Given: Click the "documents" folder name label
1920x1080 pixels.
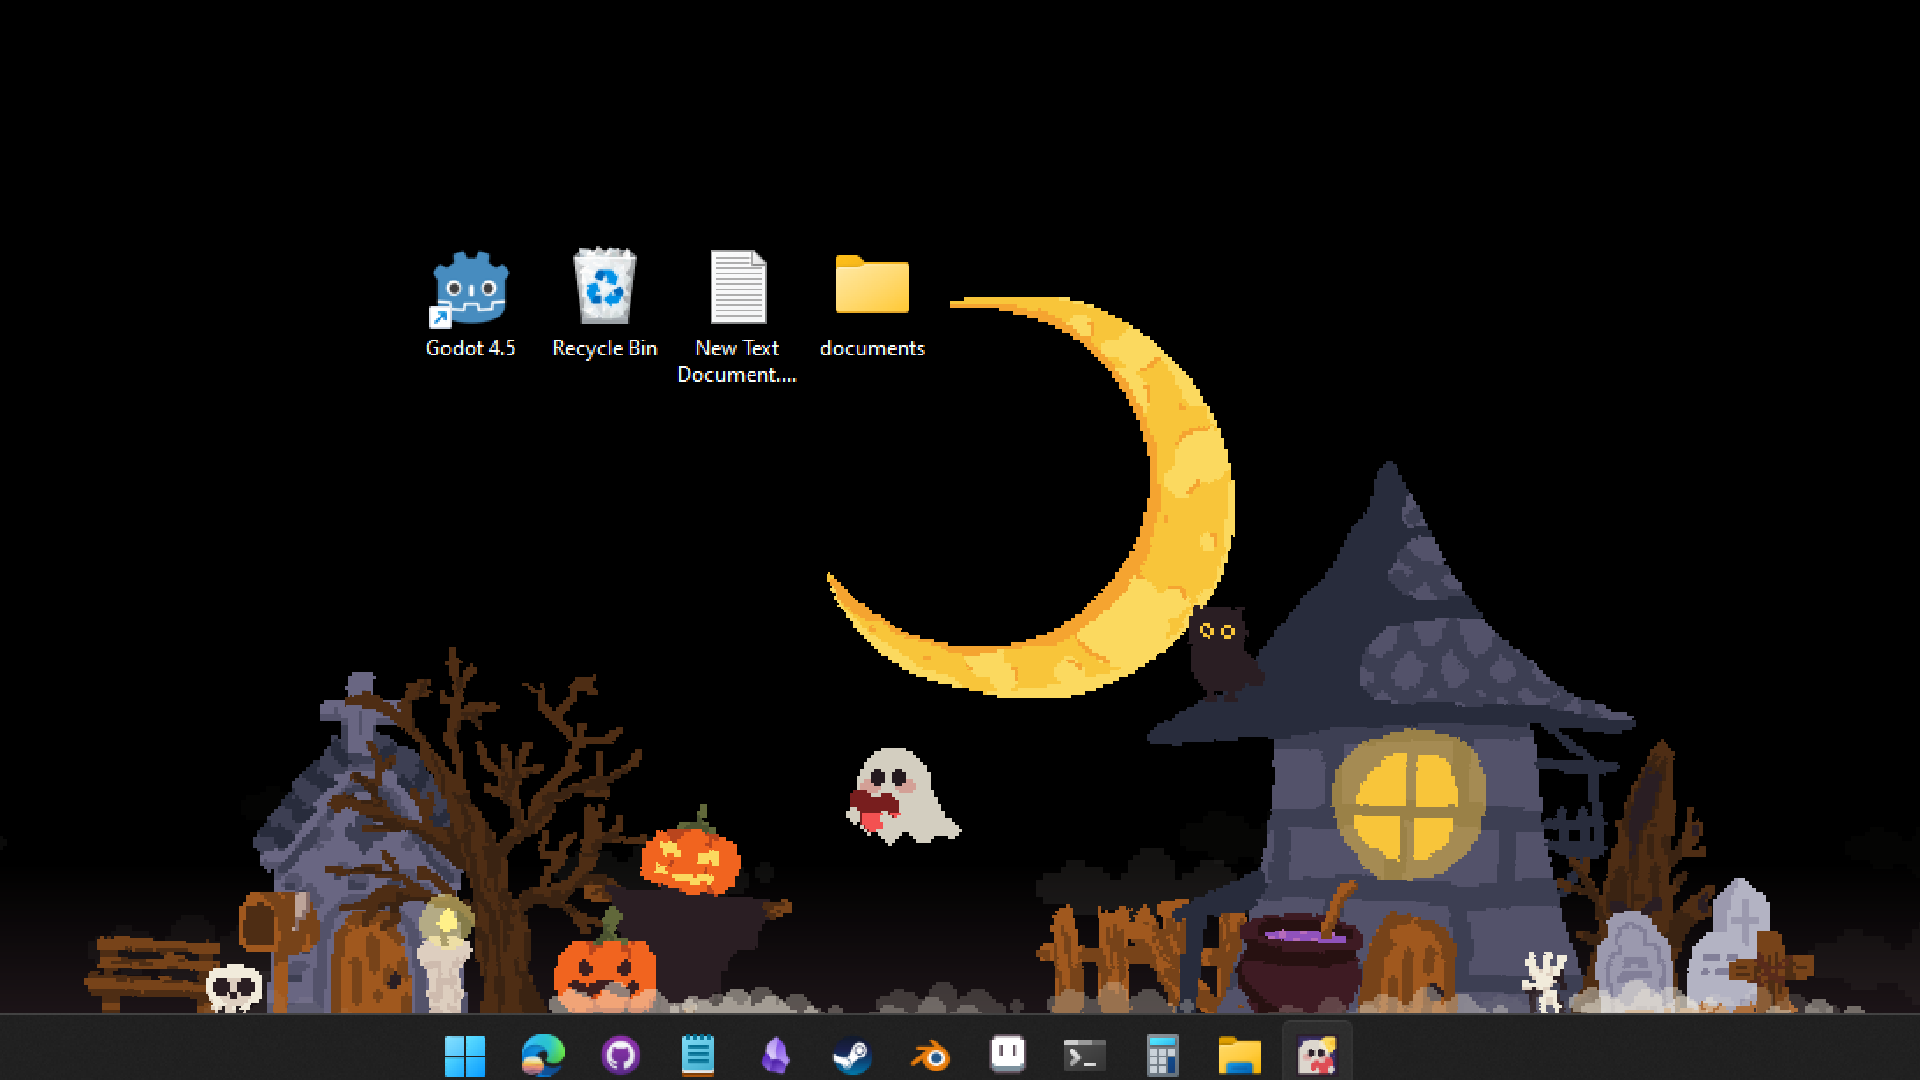Looking at the screenshot, I should [872, 348].
